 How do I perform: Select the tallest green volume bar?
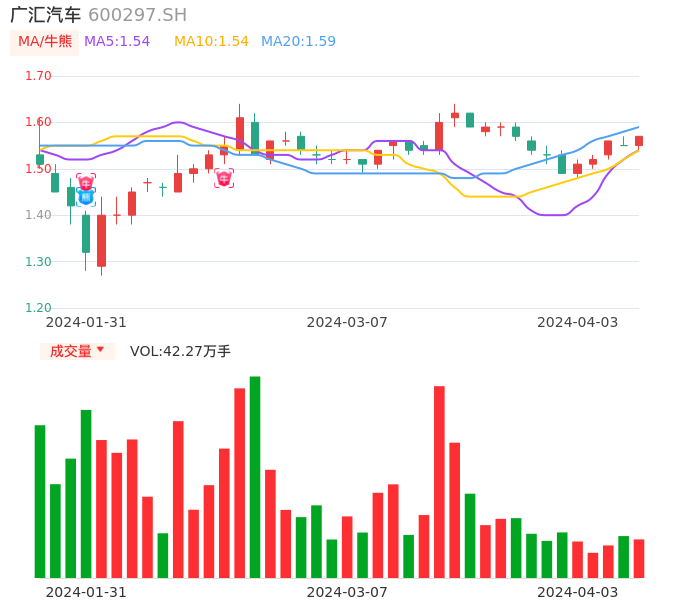(x=255, y=477)
